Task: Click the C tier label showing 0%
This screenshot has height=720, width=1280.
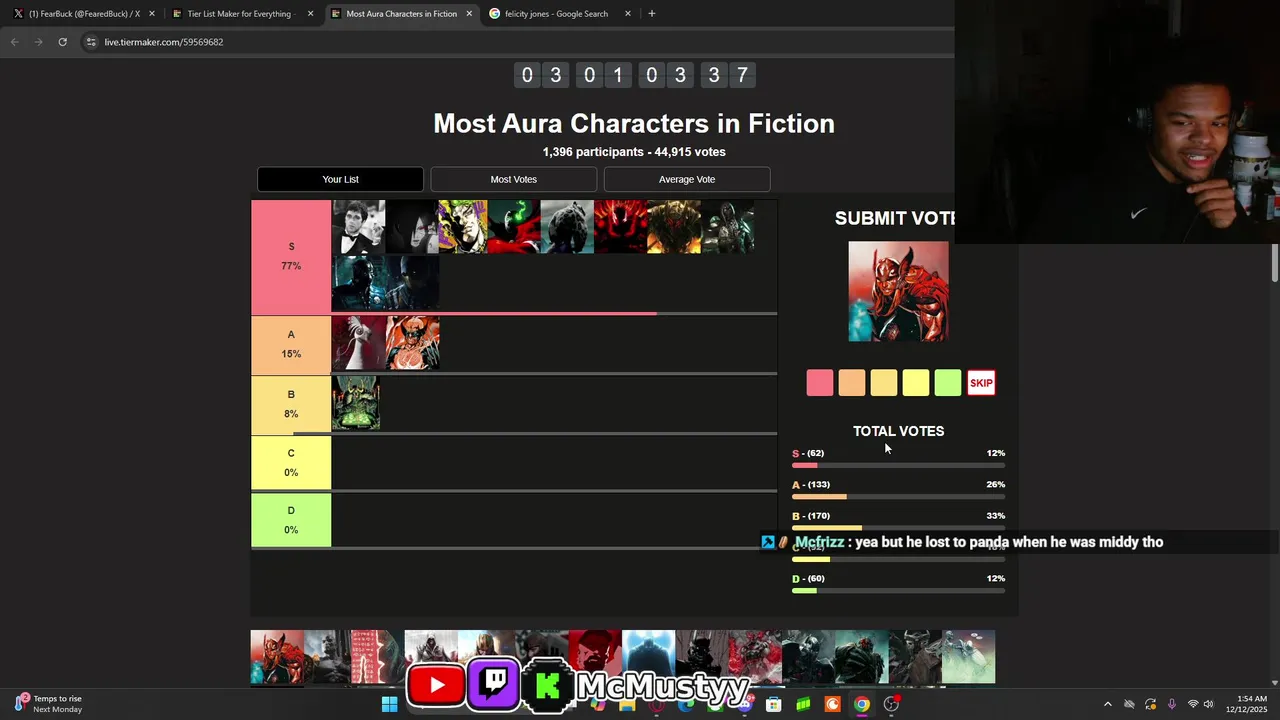Action: [291, 463]
